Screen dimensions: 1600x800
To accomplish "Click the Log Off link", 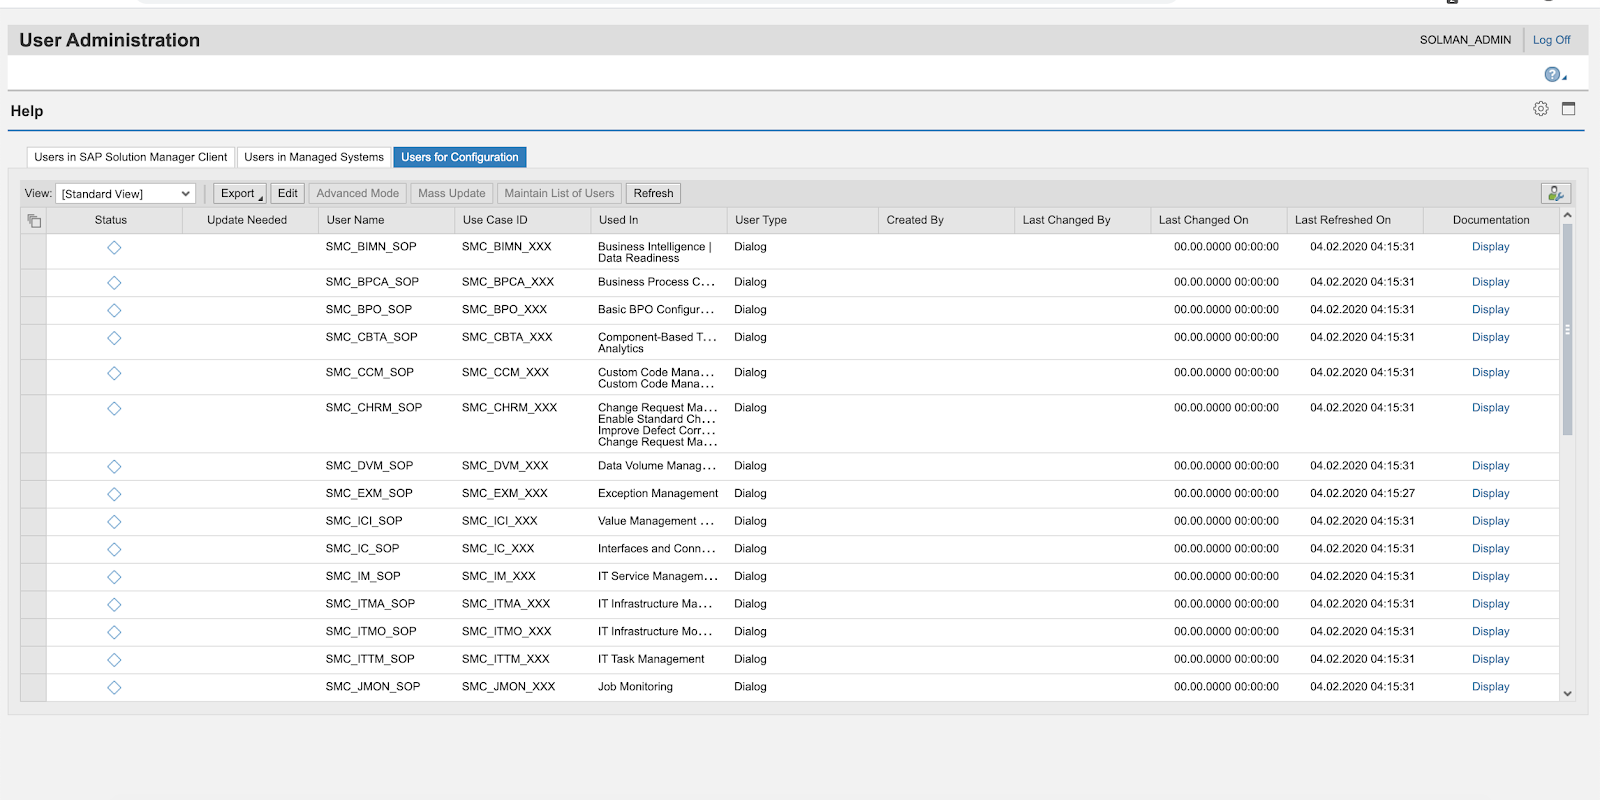I will click(x=1551, y=40).
